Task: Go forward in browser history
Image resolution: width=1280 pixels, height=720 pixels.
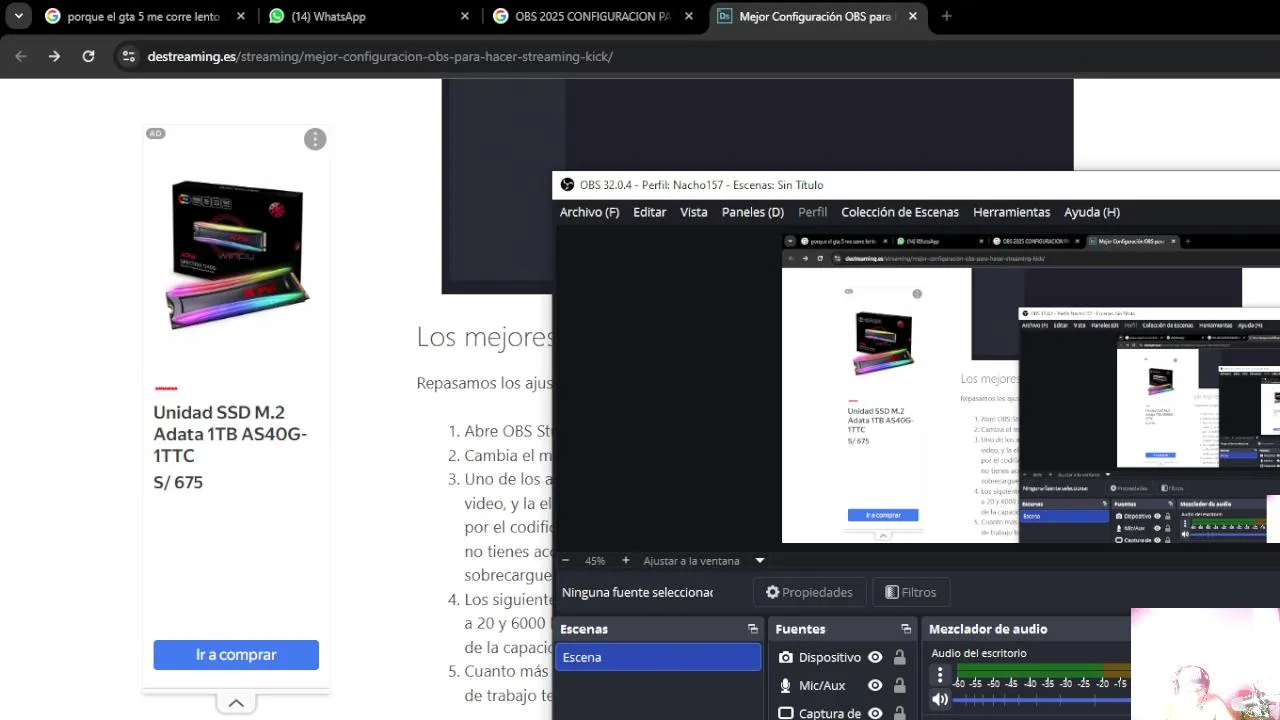Action: [x=55, y=56]
